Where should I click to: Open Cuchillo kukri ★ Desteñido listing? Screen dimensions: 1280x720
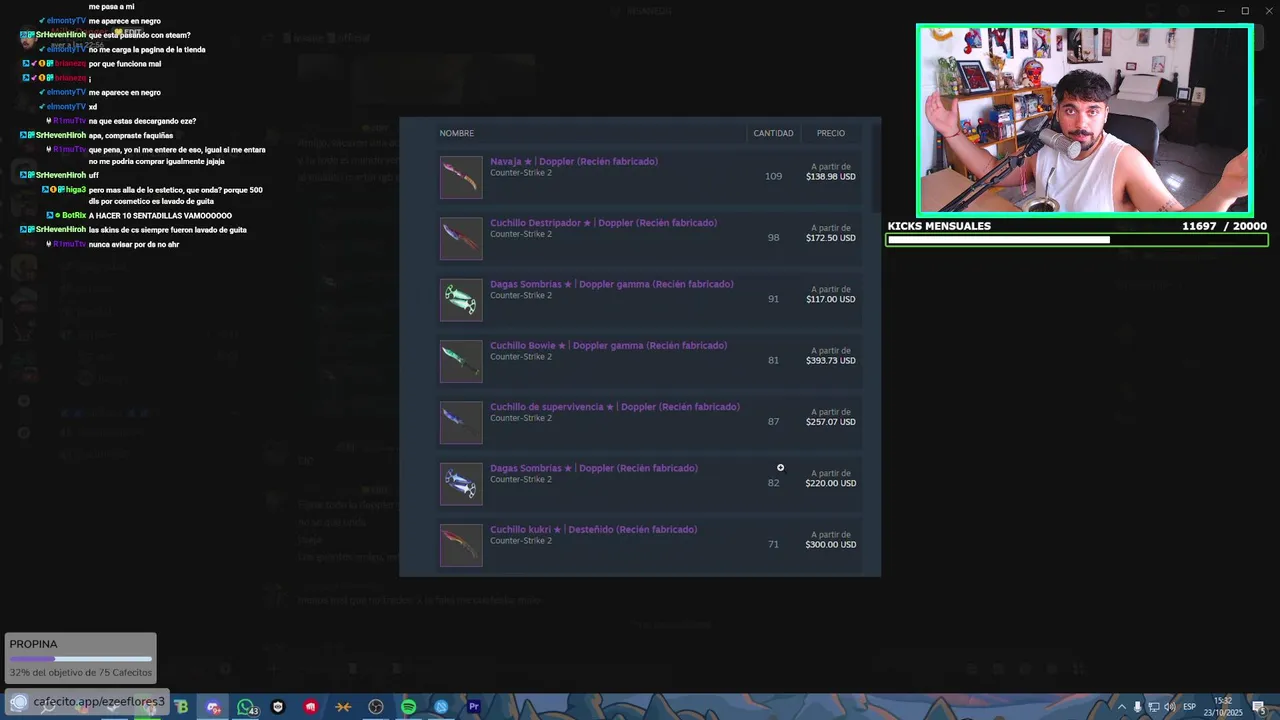tap(593, 530)
